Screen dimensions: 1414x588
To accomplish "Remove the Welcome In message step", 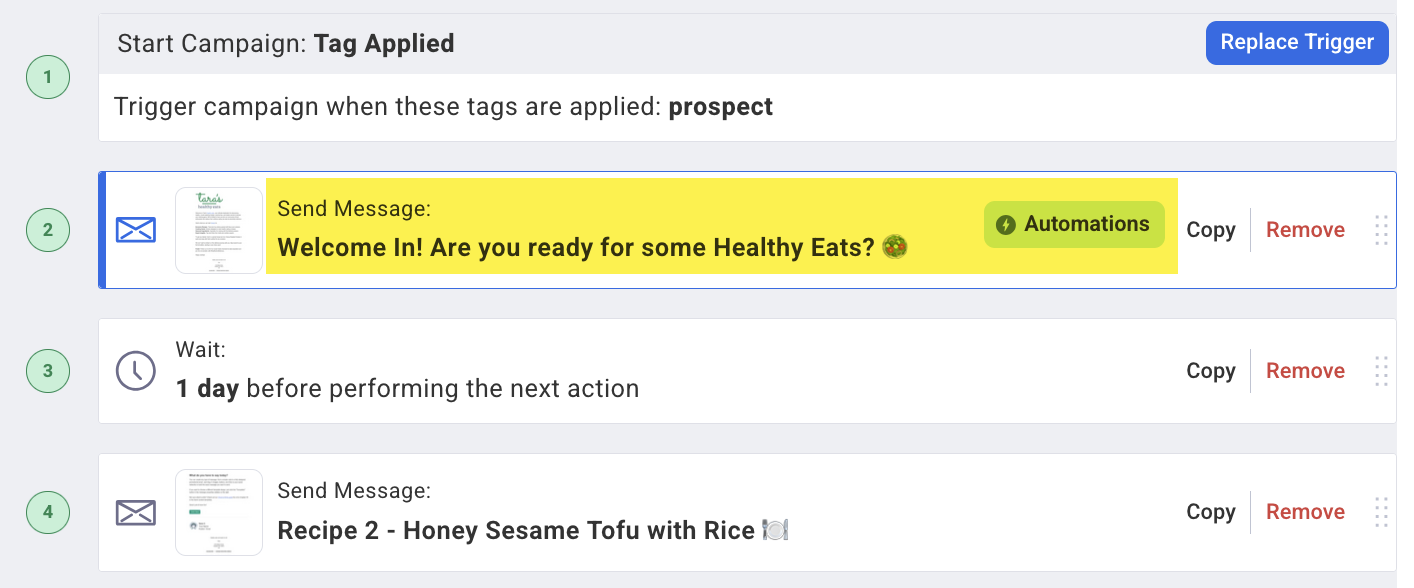I will tap(1305, 230).
